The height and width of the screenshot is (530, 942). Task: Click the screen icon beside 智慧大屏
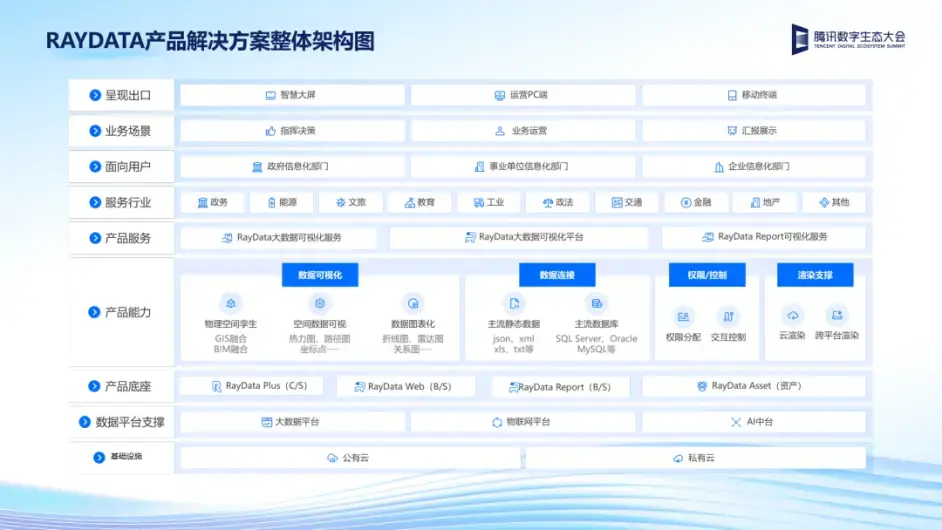click(270, 95)
